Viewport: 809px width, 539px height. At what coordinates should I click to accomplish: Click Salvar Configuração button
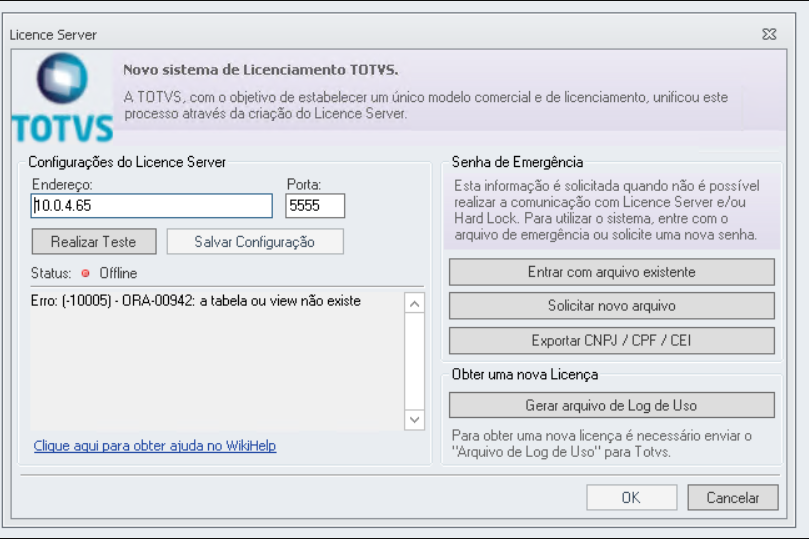[255, 241]
